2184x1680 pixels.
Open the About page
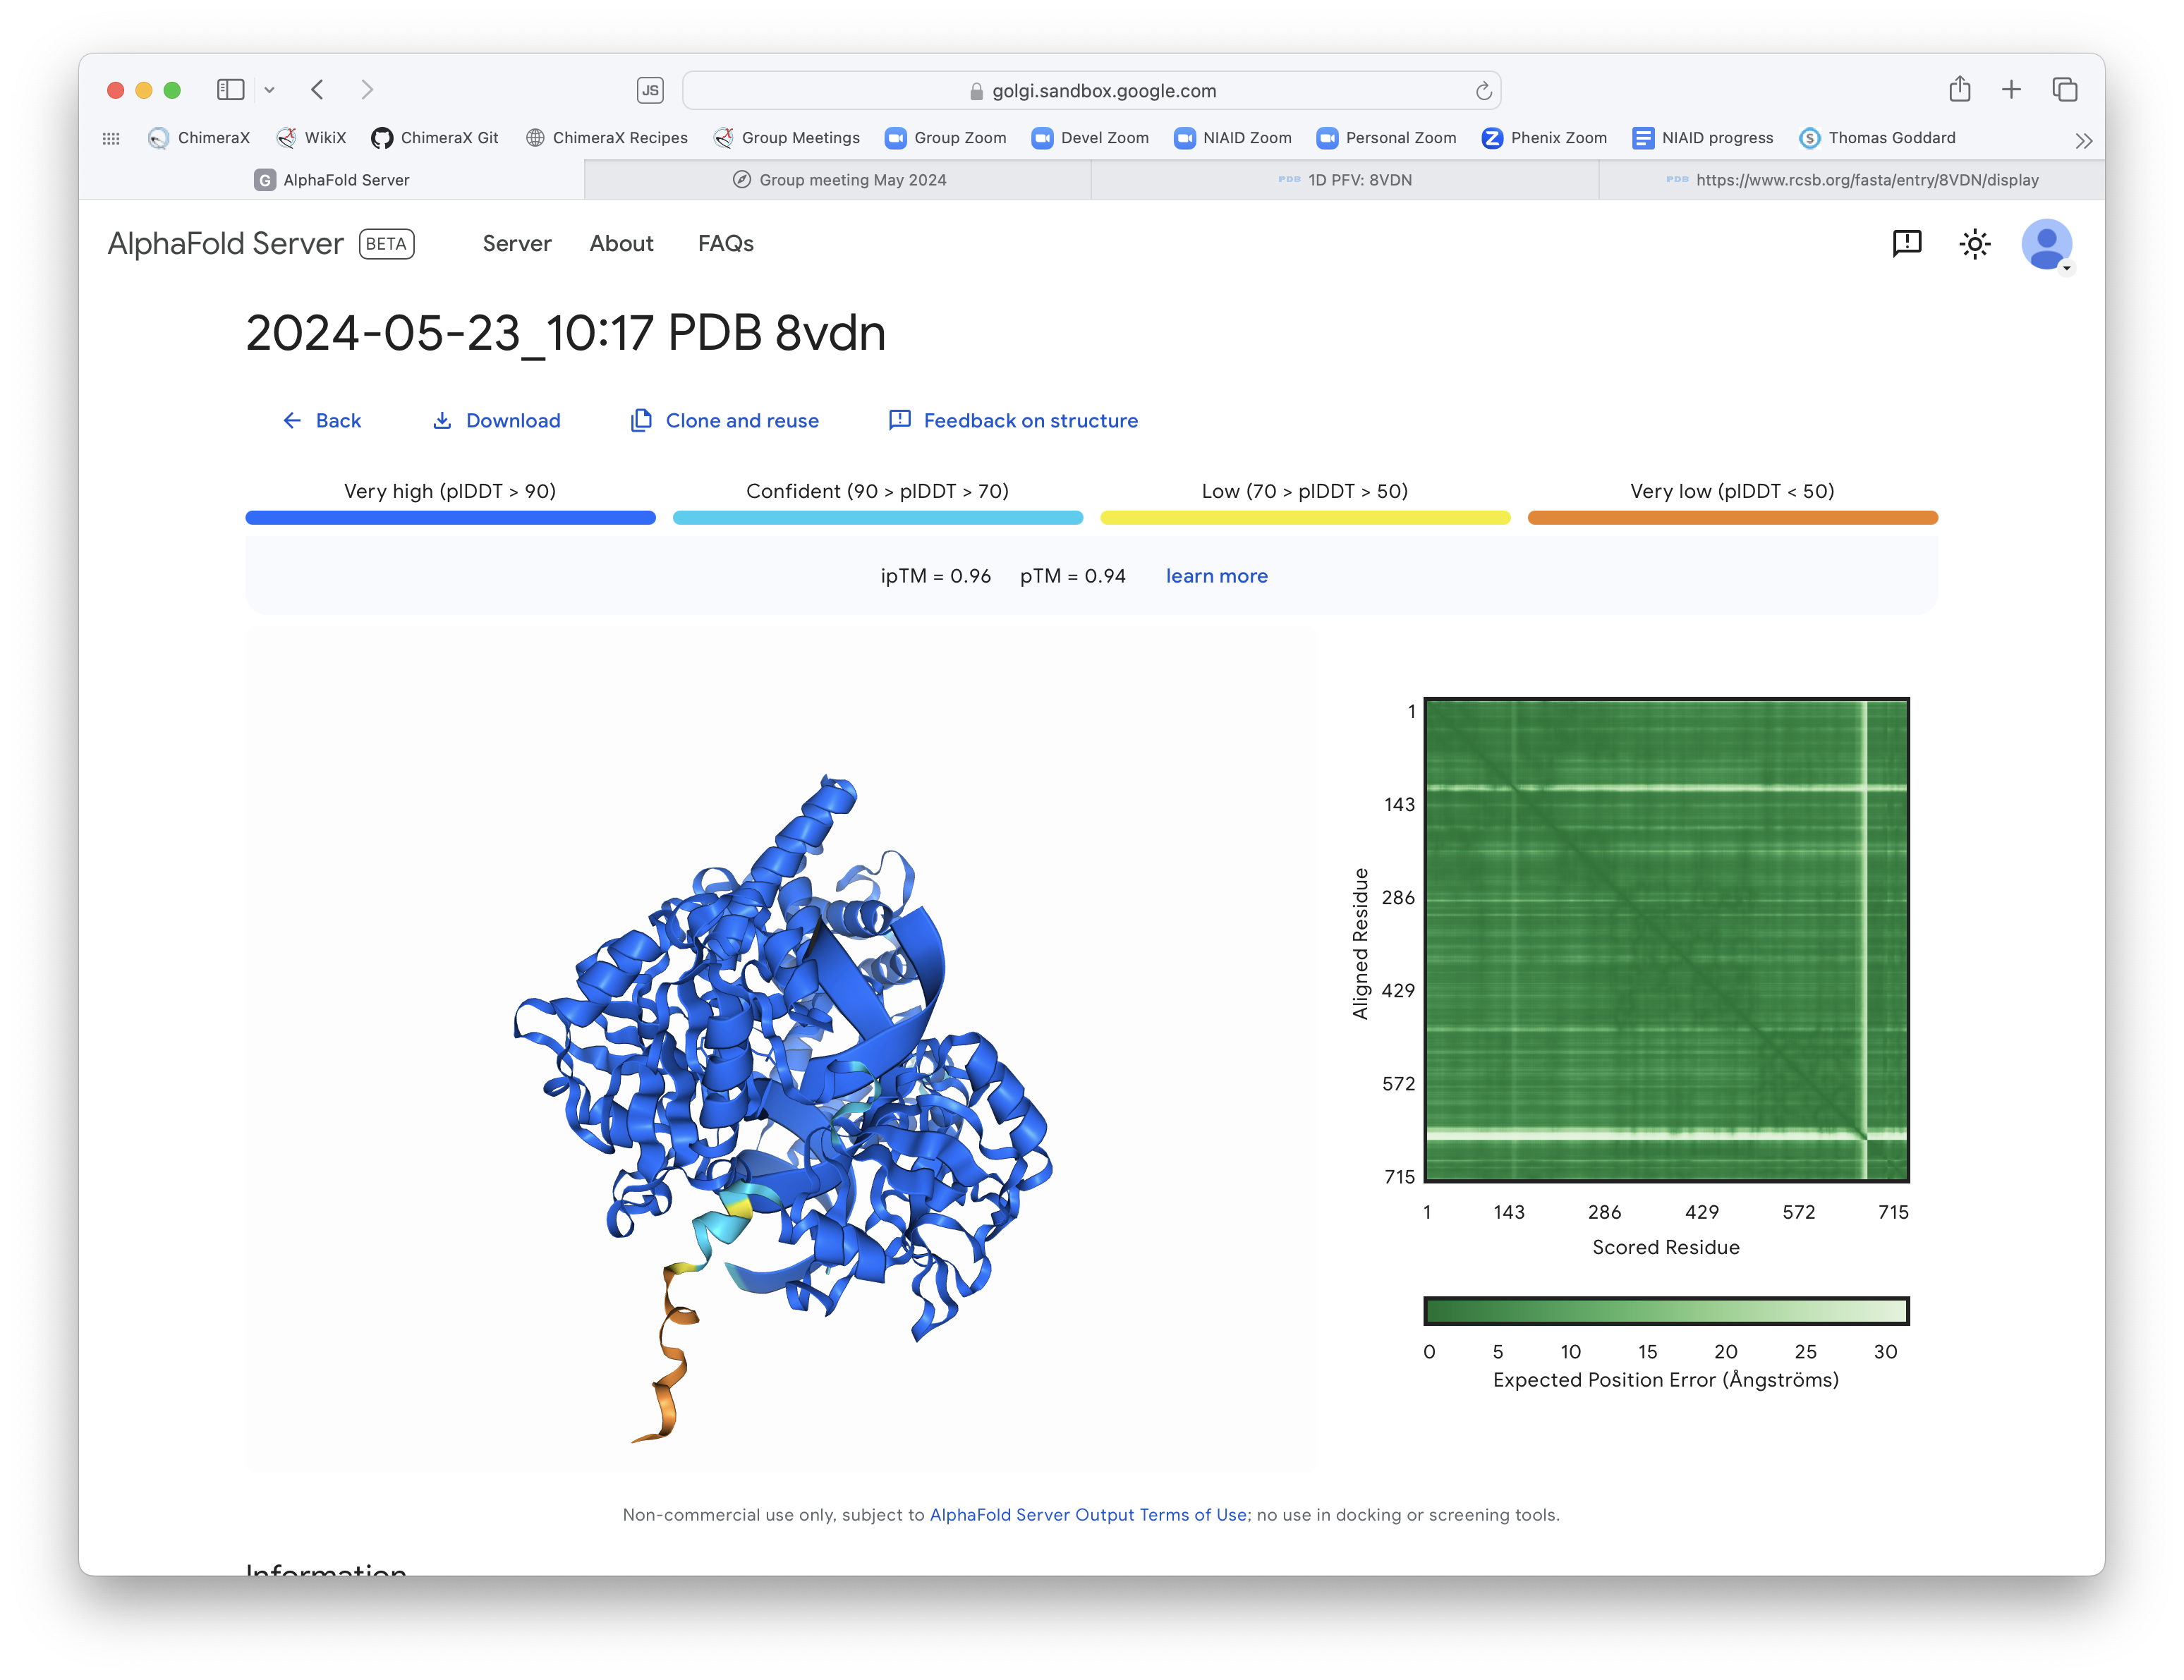pos(621,244)
